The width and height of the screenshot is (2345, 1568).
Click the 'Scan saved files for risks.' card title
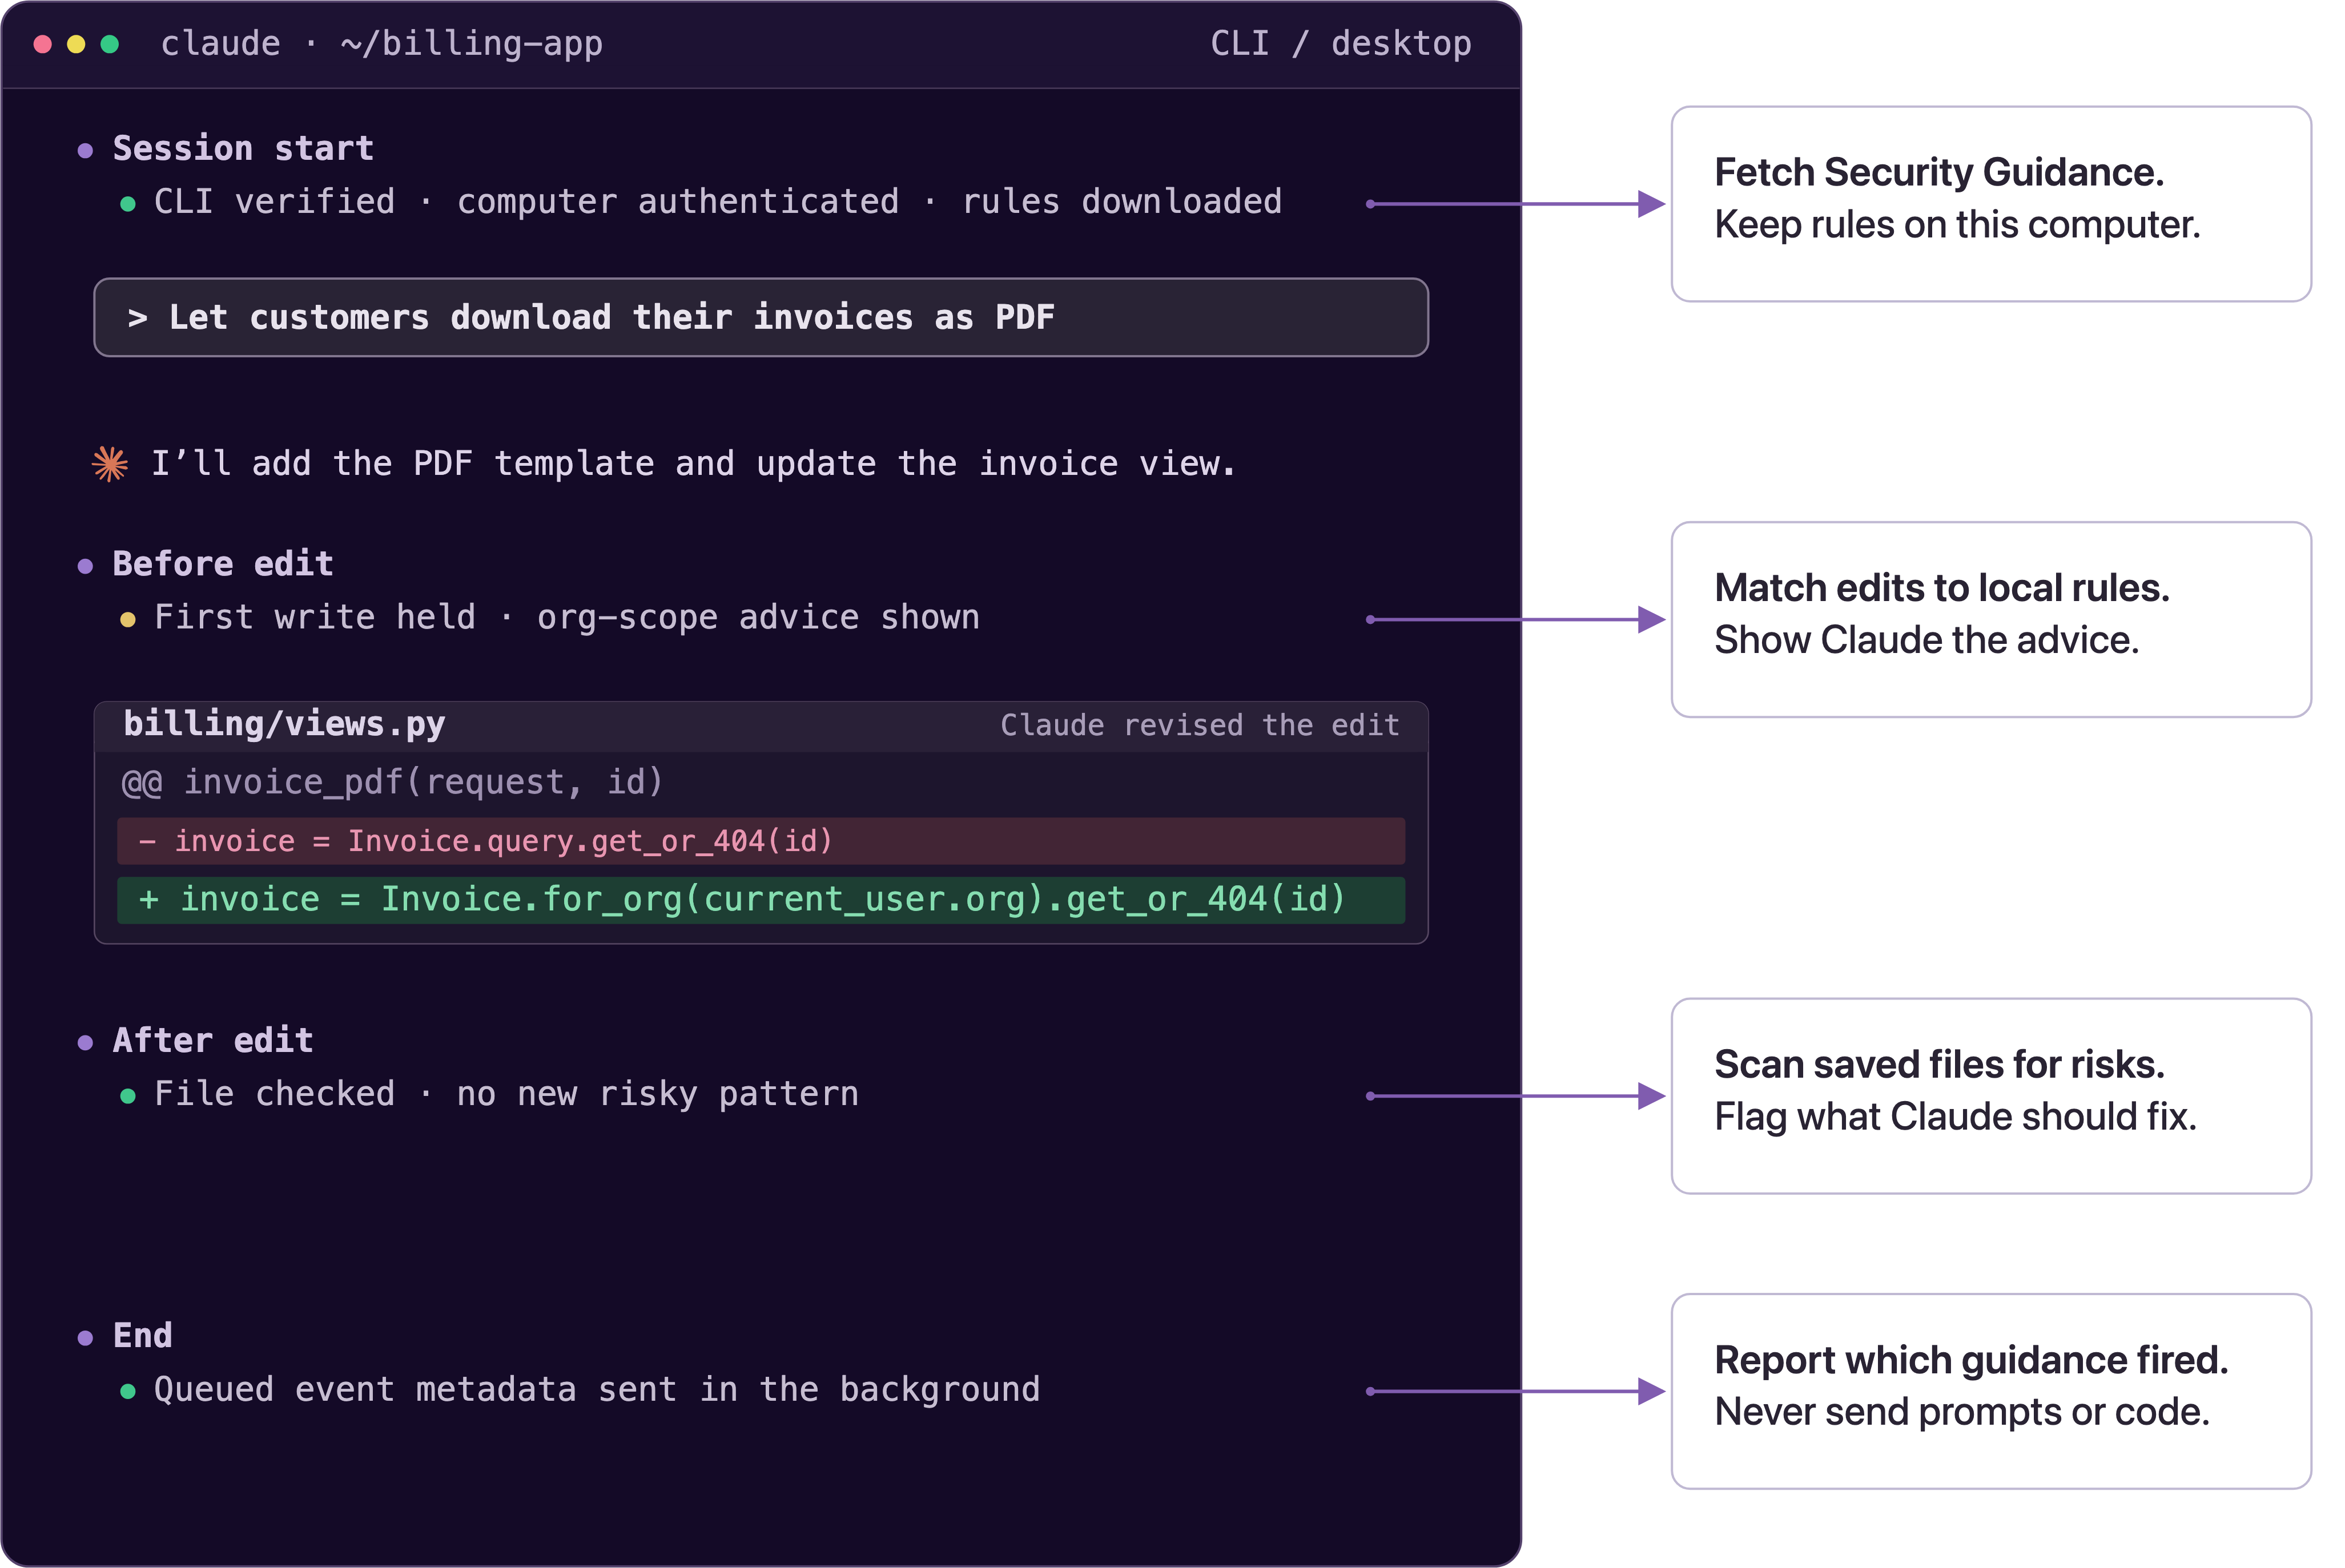pyautogui.click(x=1939, y=1065)
